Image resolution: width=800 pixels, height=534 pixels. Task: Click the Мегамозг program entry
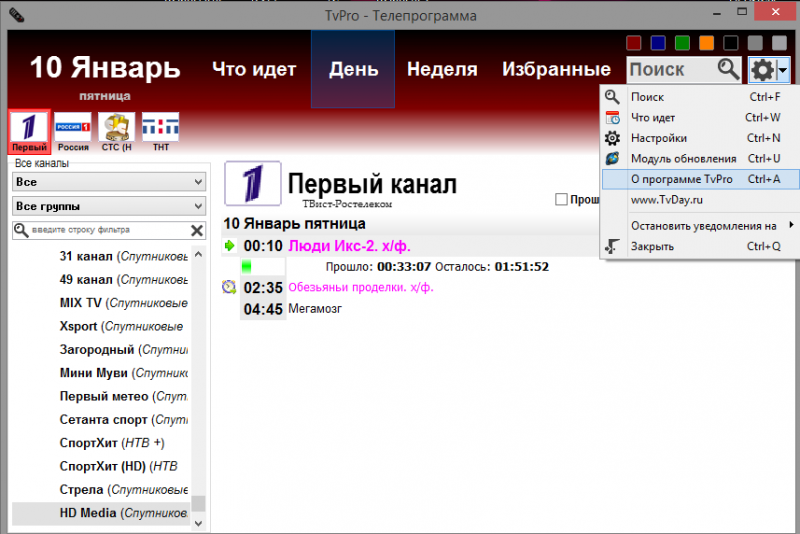[x=315, y=309]
